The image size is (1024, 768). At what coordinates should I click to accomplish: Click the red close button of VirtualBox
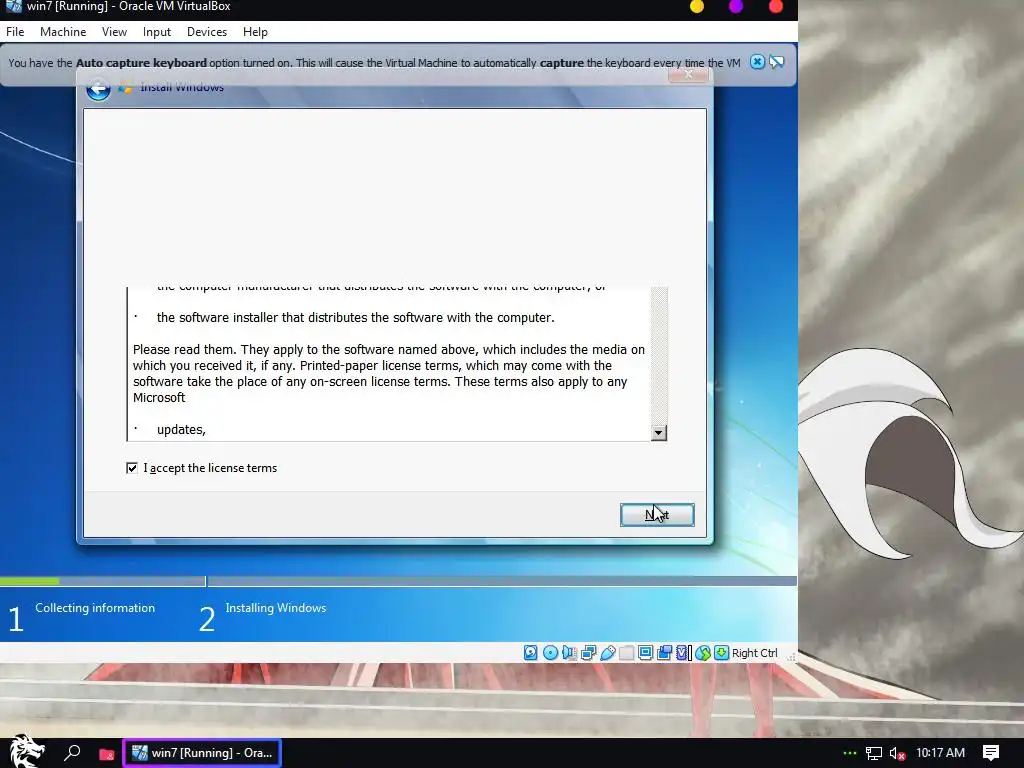click(x=776, y=7)
